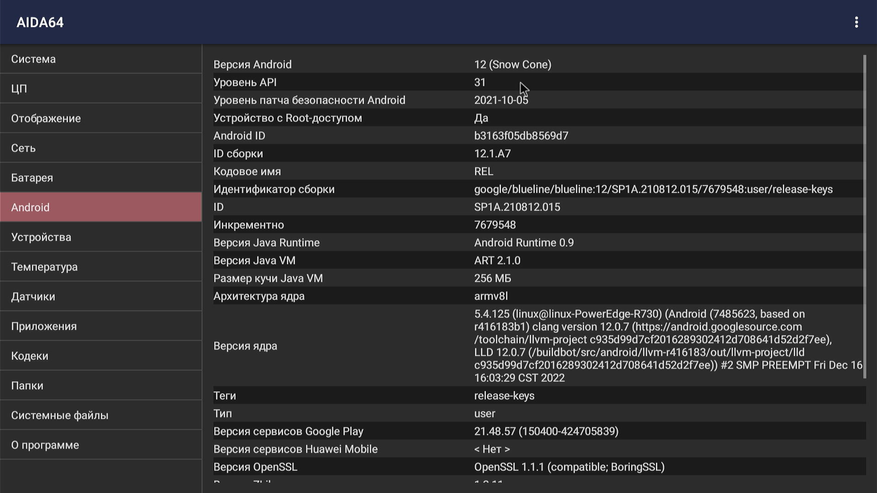Click the vertical scrollbar of details list
The width and height of the screenshot is (877, 493).
tap(864, 215)
